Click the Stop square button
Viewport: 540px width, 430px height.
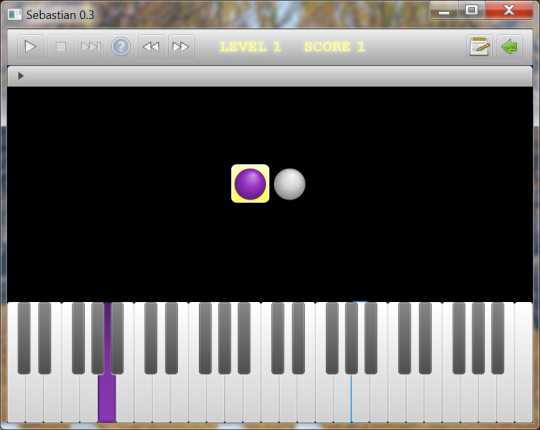[x=61, y=47]
